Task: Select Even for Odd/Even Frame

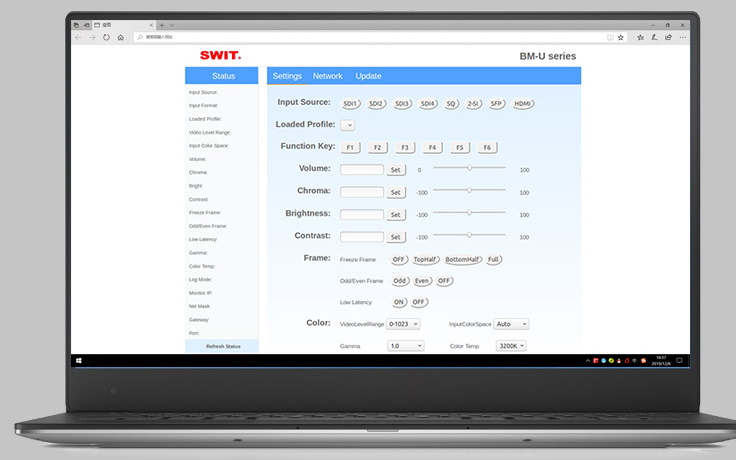Action: click(422, 281)
